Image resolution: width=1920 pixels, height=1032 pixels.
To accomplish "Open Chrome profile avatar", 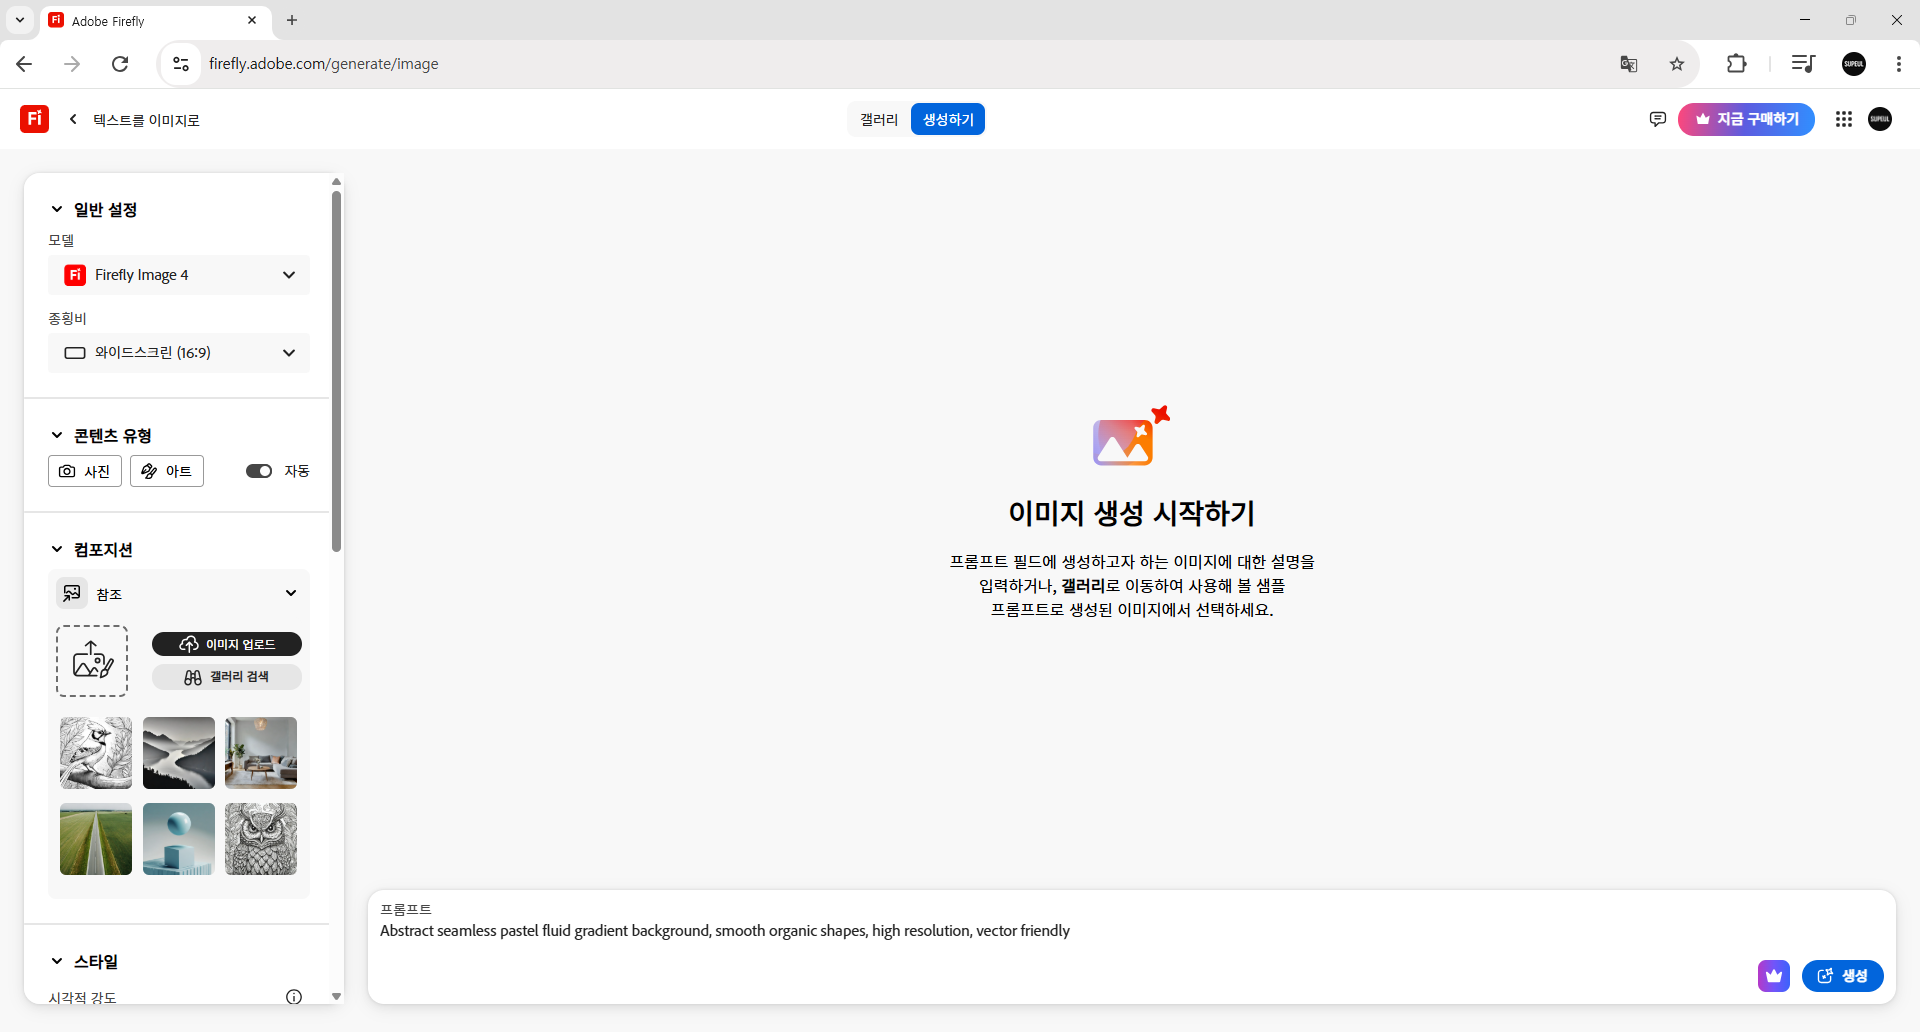I will [x=1854, y=64].
